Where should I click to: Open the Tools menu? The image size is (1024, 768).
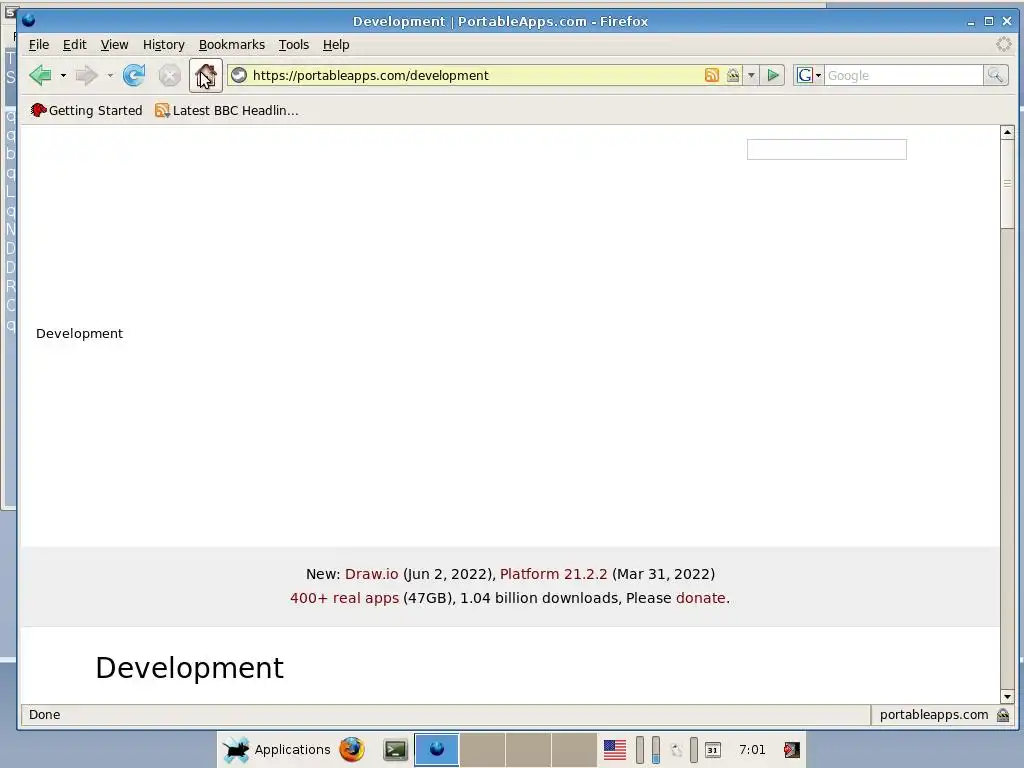click(293, 44)
